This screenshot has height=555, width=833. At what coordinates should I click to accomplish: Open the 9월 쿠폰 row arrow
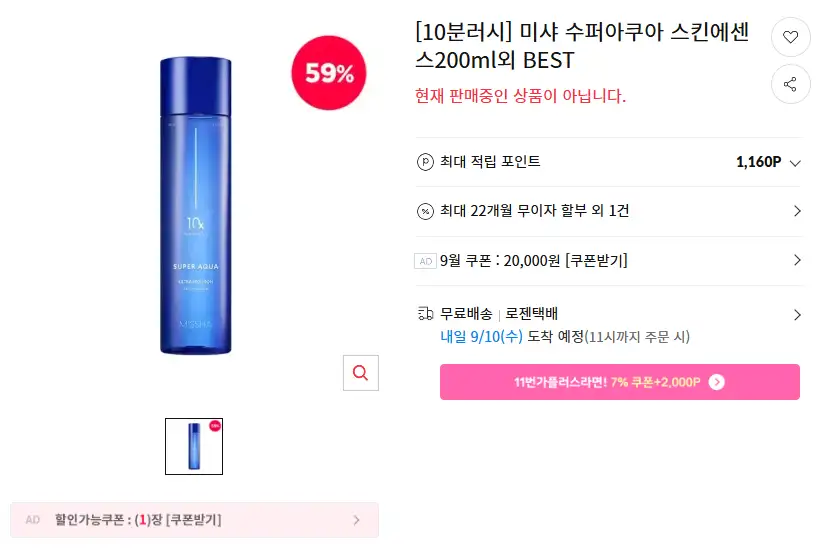click(x=797, y=260)
